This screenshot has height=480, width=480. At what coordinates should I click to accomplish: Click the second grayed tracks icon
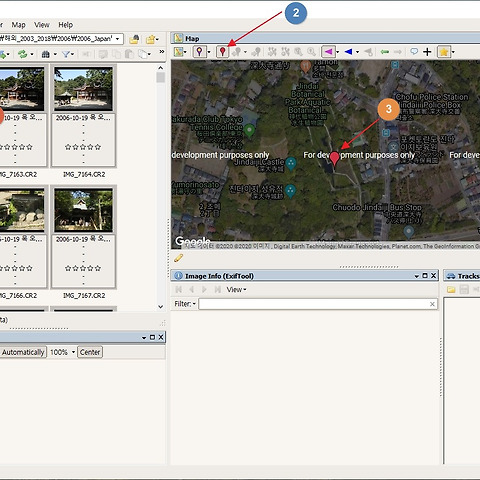[285, 52]
